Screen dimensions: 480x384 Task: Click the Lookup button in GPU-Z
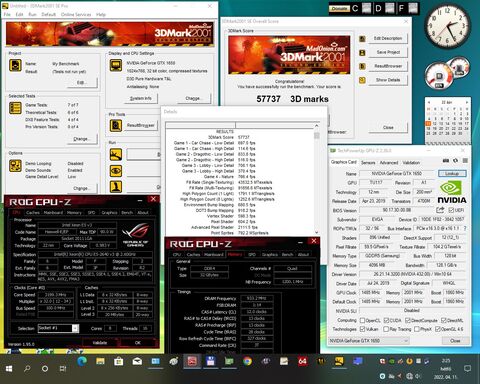click(x=452, y=173)
